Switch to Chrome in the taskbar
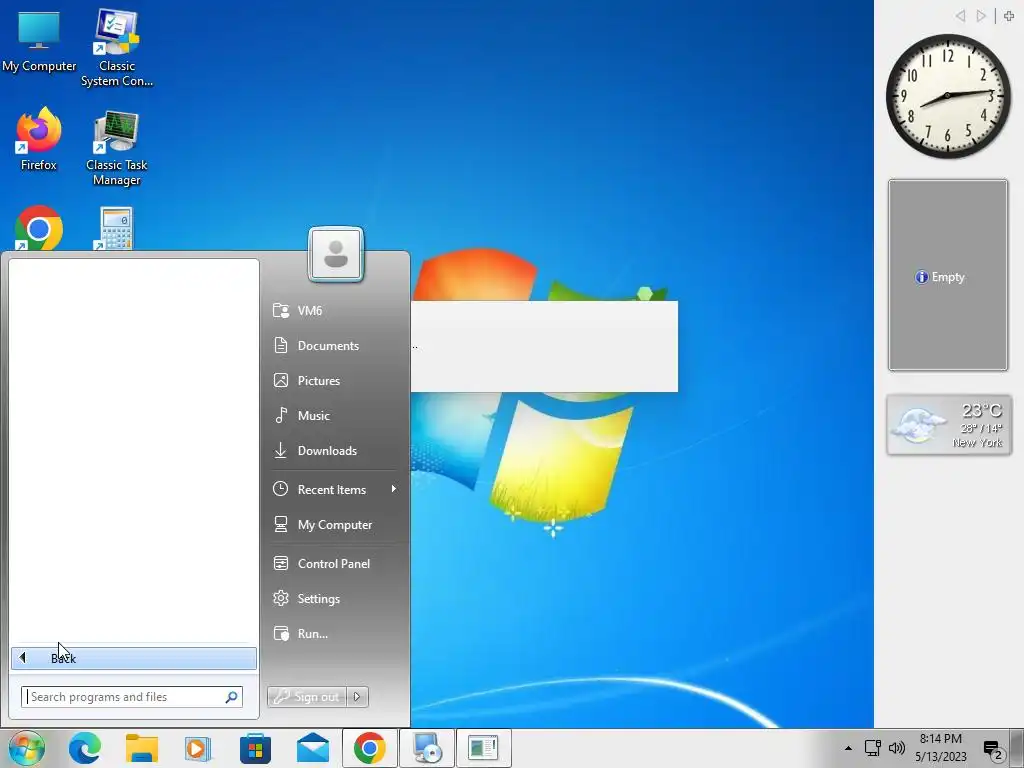Image resolution: width=1024 pixels, height=768 pixels. (370, 748)
